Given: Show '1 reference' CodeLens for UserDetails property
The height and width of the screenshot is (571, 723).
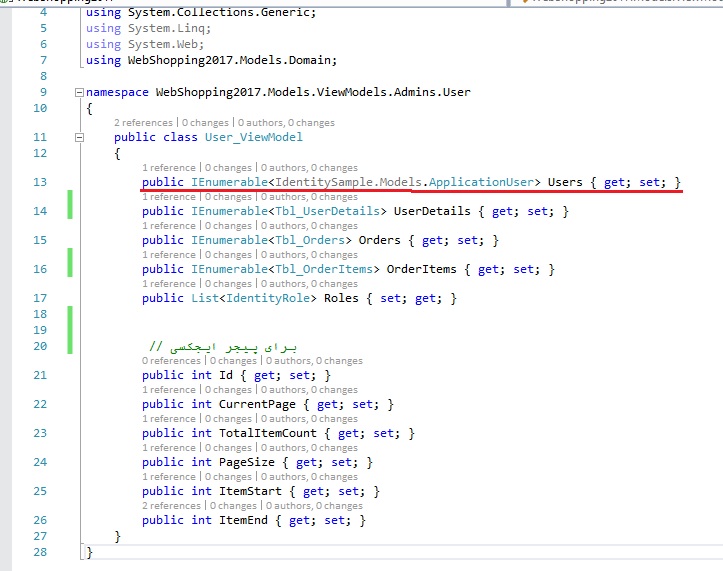Looking at the screenshot, I should (169, 197).
